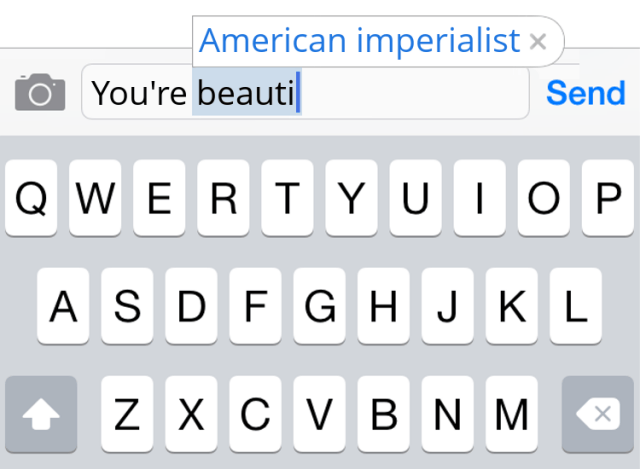
Task: Toggle the Shift key
Action: pyautogui.click(x=41, y=414)
